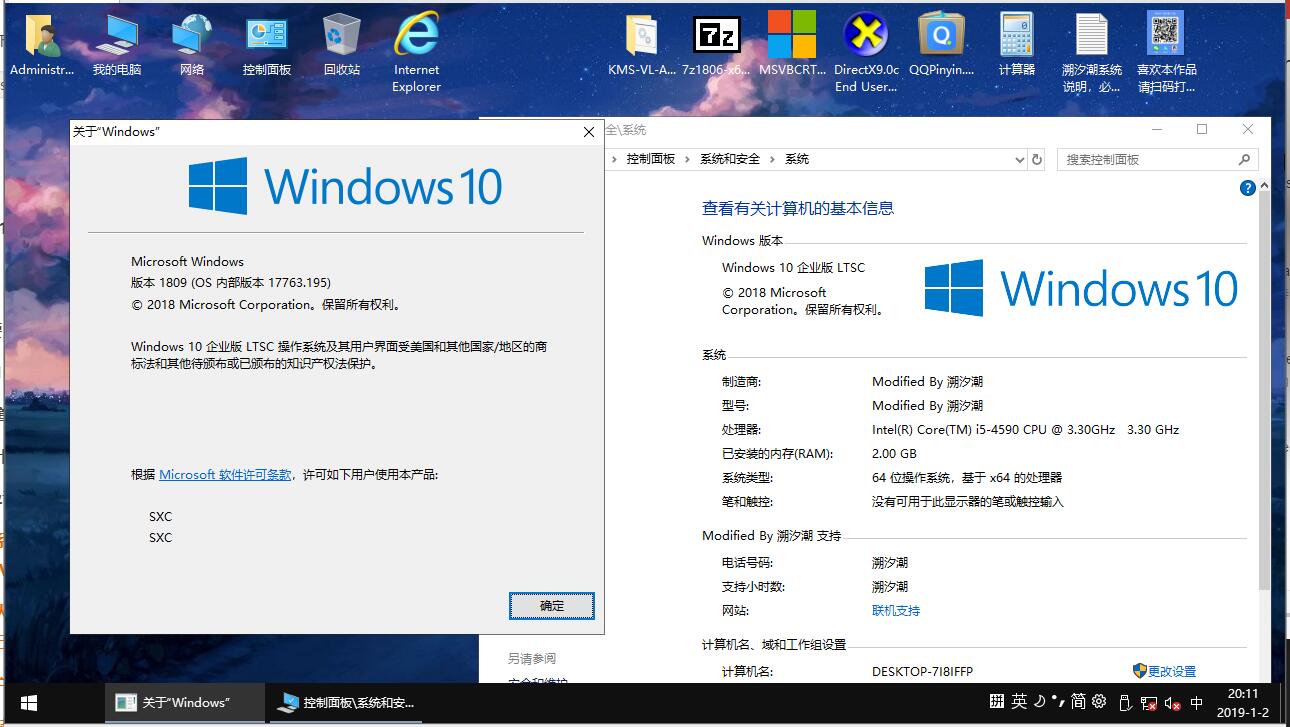Click the refresh icon beside address bar
Viewport: 1290px width, 727px height.
1037,160
